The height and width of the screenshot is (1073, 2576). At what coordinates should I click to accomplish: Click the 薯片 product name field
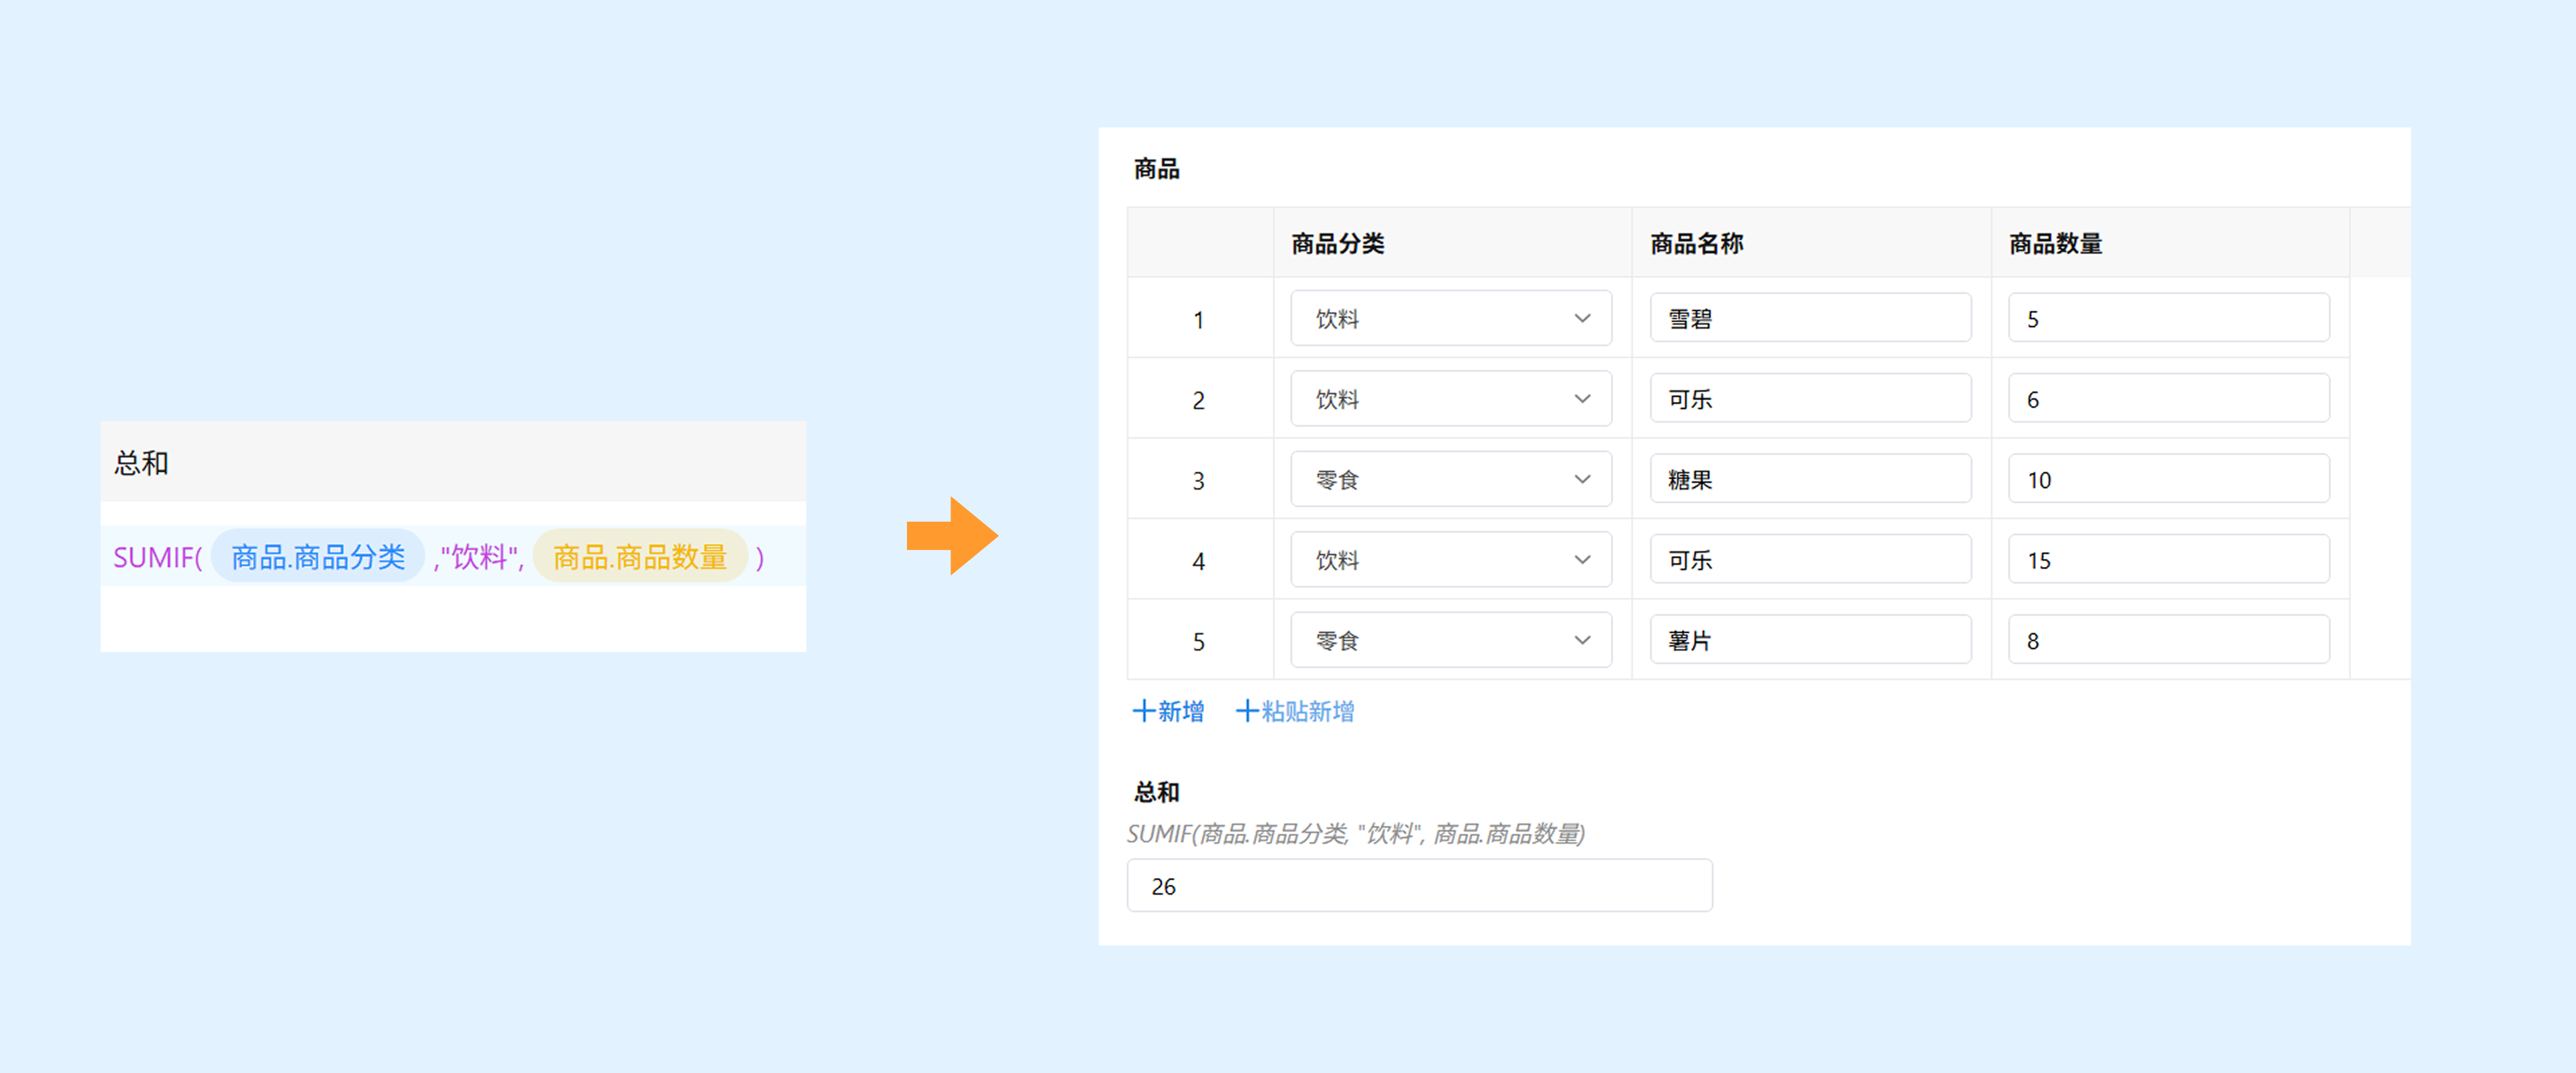tap(1810, 640)
